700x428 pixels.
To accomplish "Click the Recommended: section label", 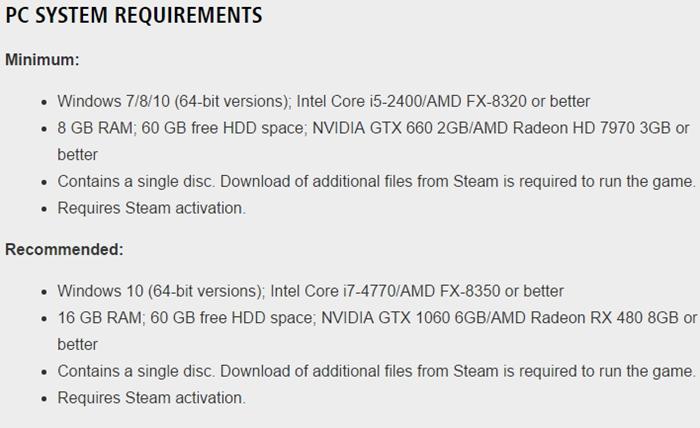I will coord(64,249).
